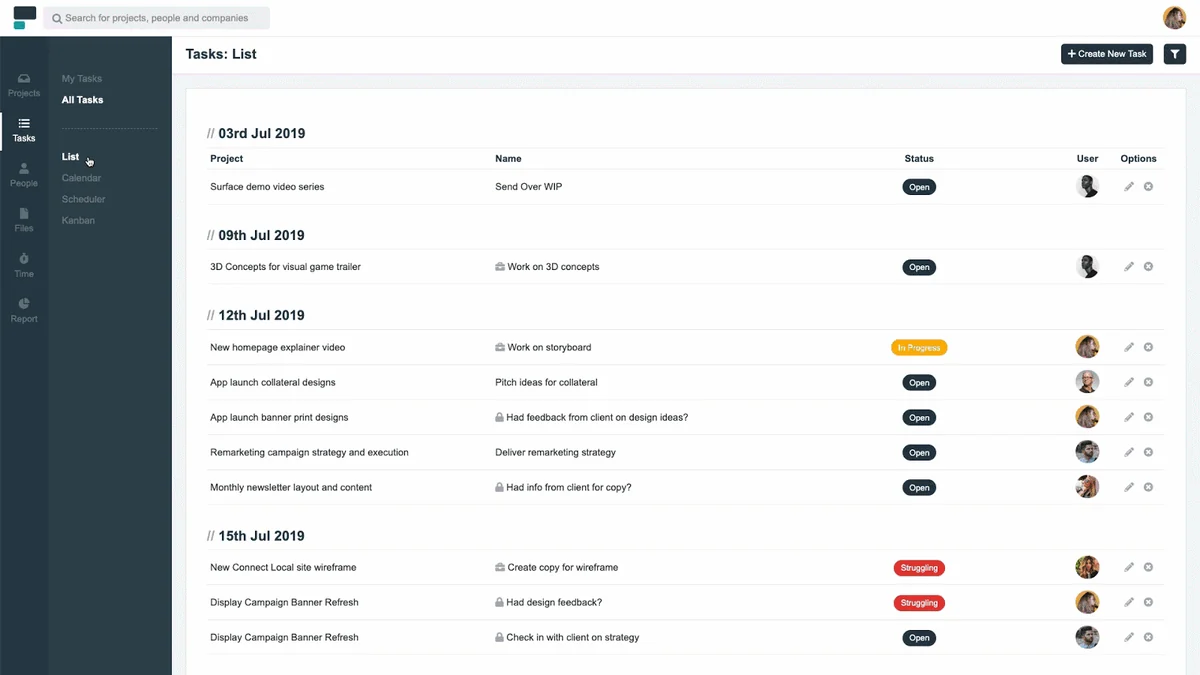Click the "In Progress" status badge

[919, 346]
